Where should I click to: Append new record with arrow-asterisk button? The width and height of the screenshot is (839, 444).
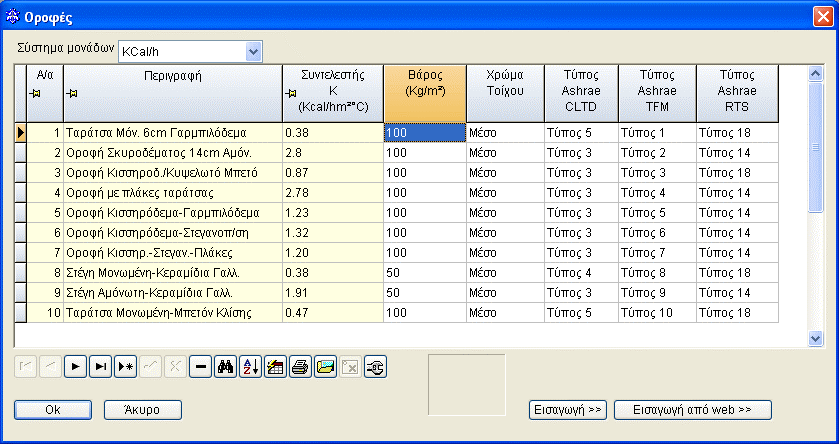tap(125, 367)
